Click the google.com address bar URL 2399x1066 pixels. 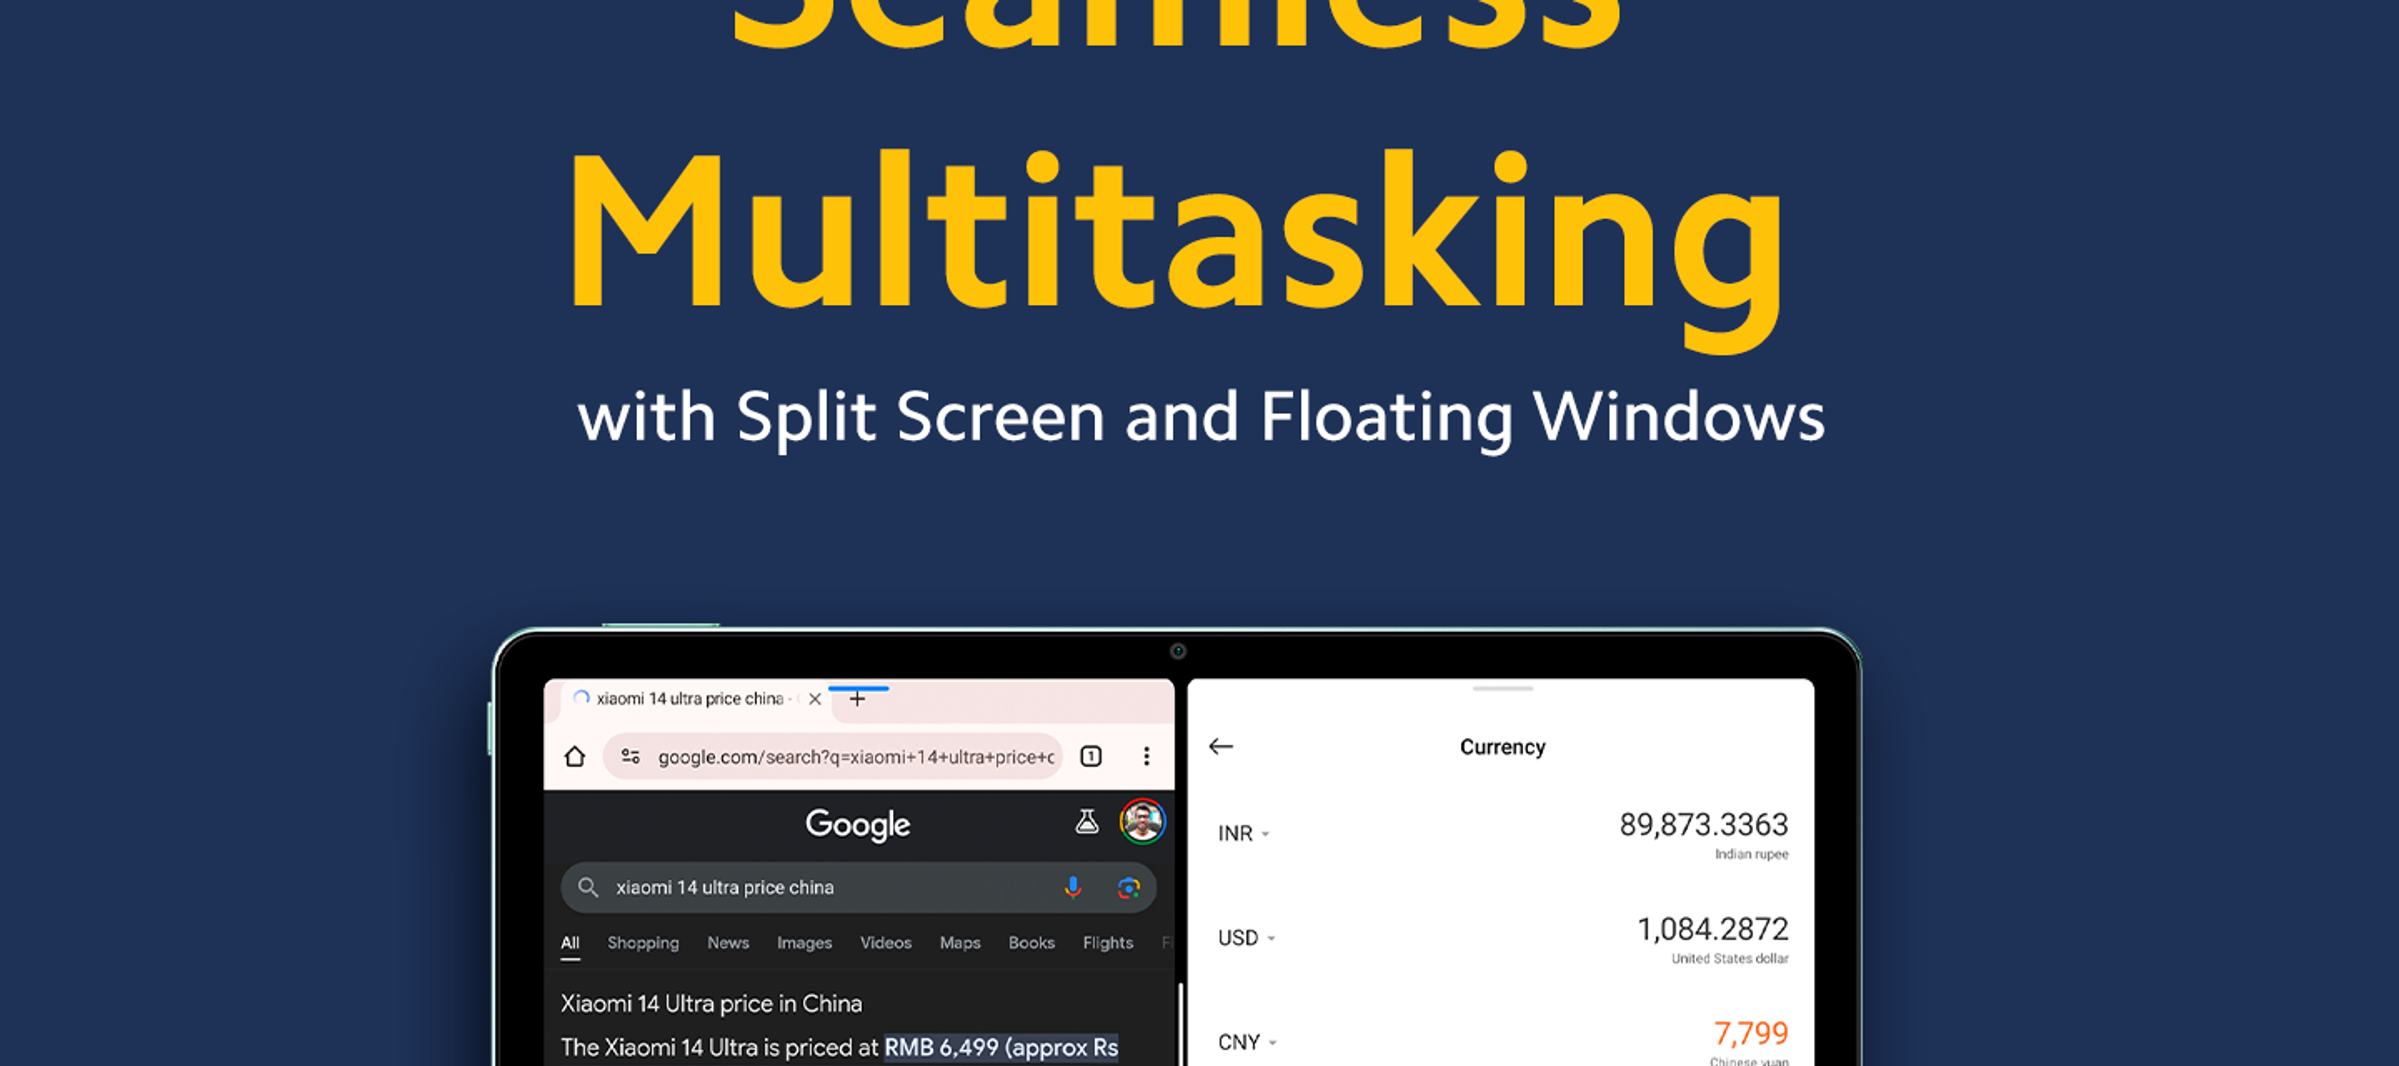tap(855, 757)
